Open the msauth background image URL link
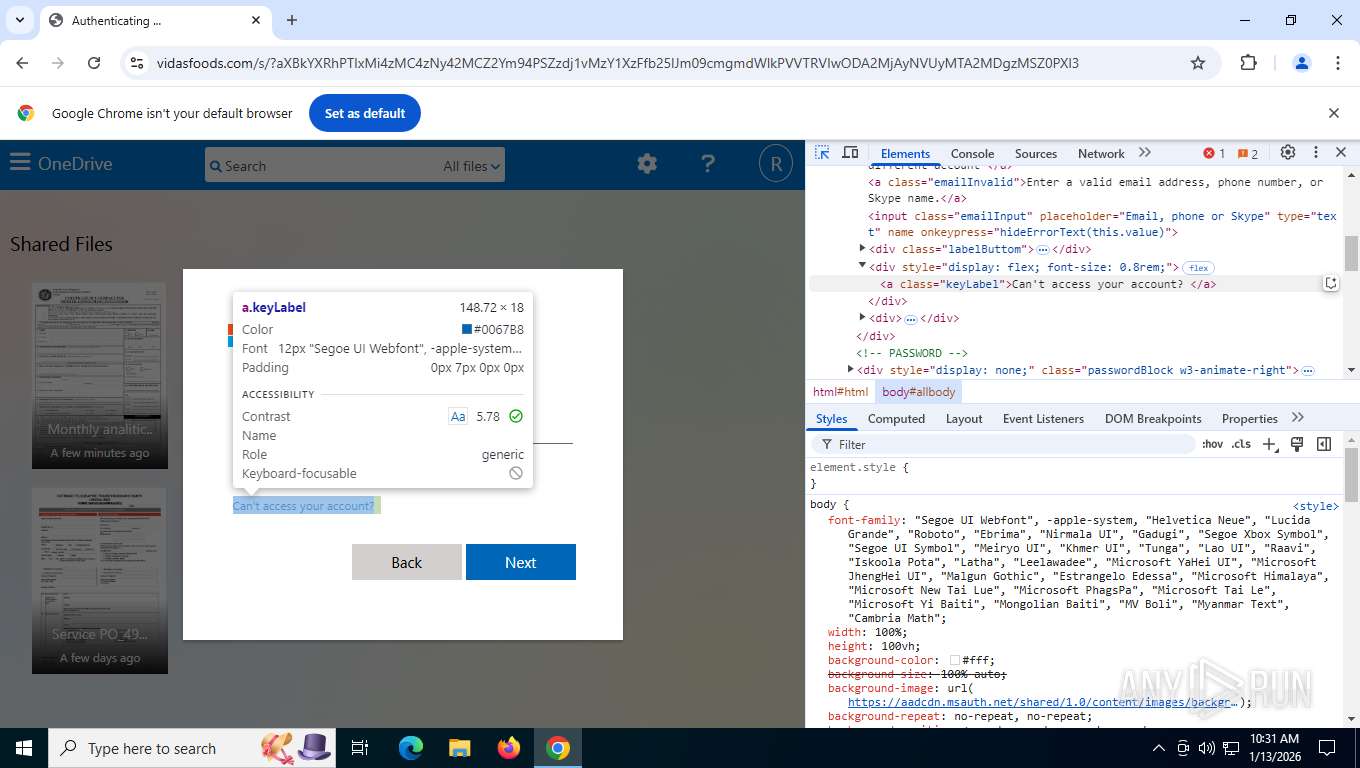This screenshot has height=768, width=1360. point(1044,702)
